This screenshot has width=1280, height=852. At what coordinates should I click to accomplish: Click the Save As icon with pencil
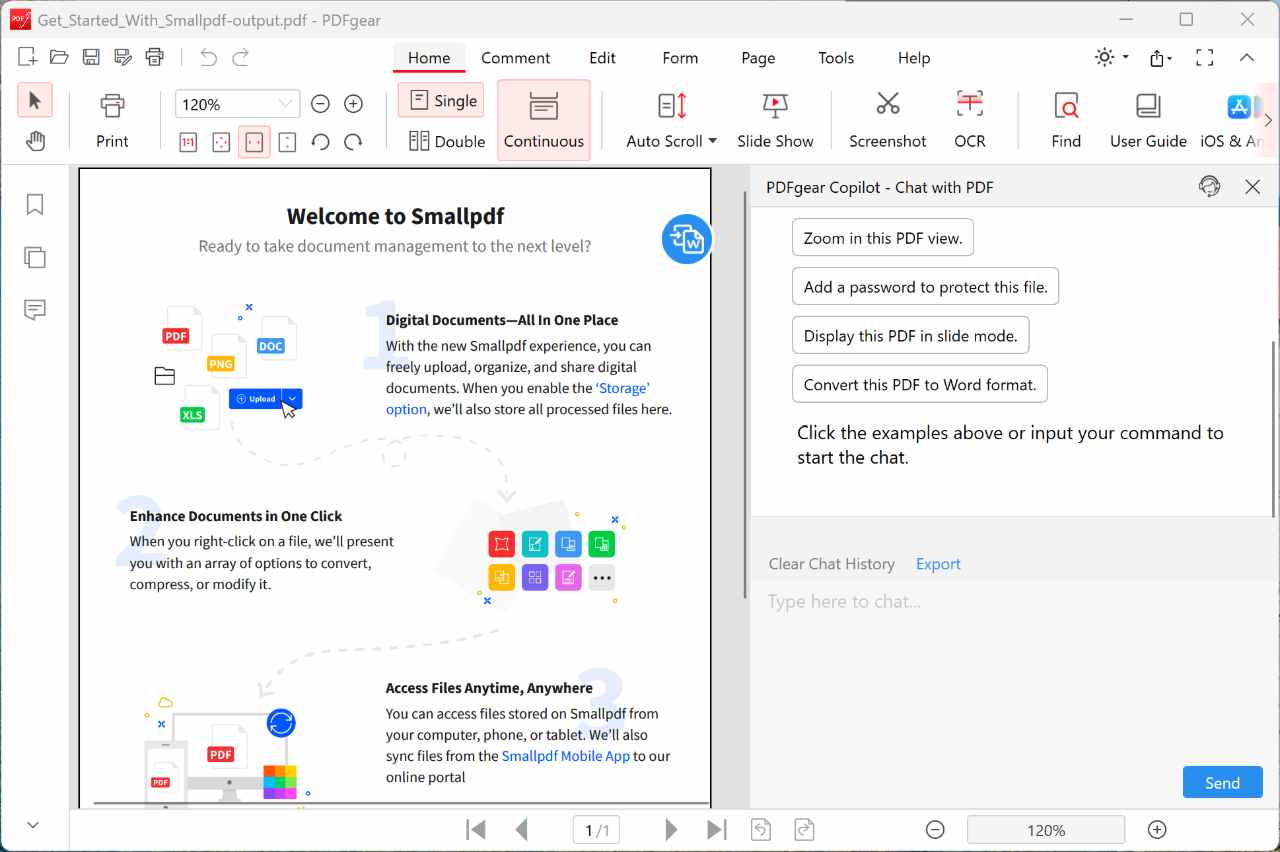123,57
